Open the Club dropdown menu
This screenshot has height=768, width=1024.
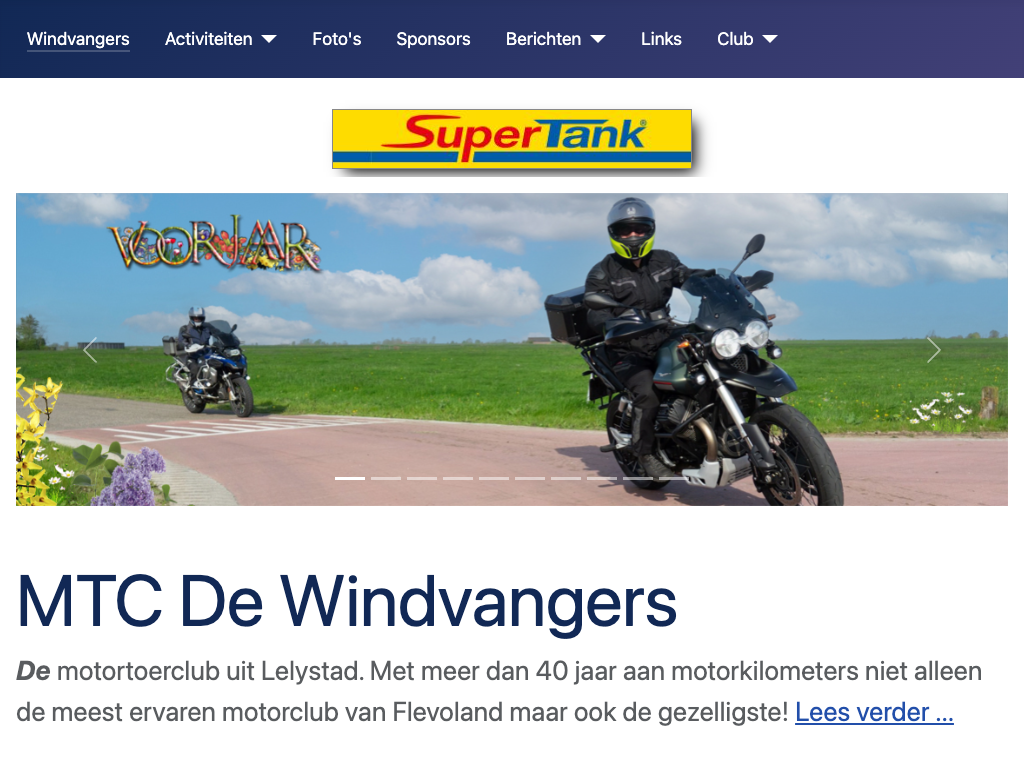pos(747,39)
